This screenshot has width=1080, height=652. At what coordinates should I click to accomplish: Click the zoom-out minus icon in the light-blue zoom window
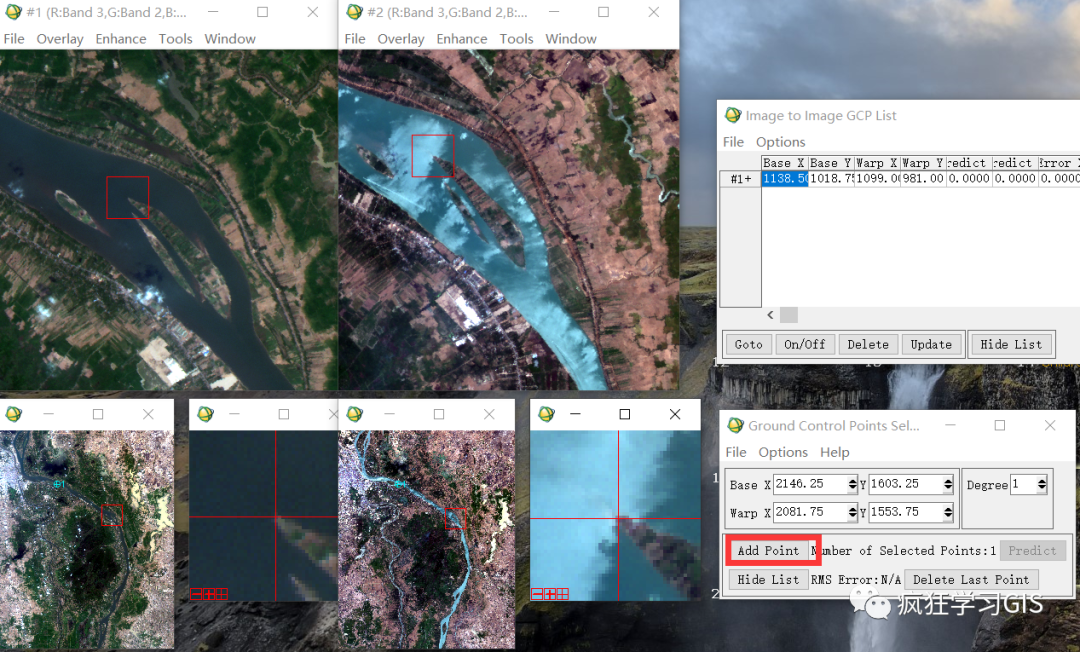point(537,594)
